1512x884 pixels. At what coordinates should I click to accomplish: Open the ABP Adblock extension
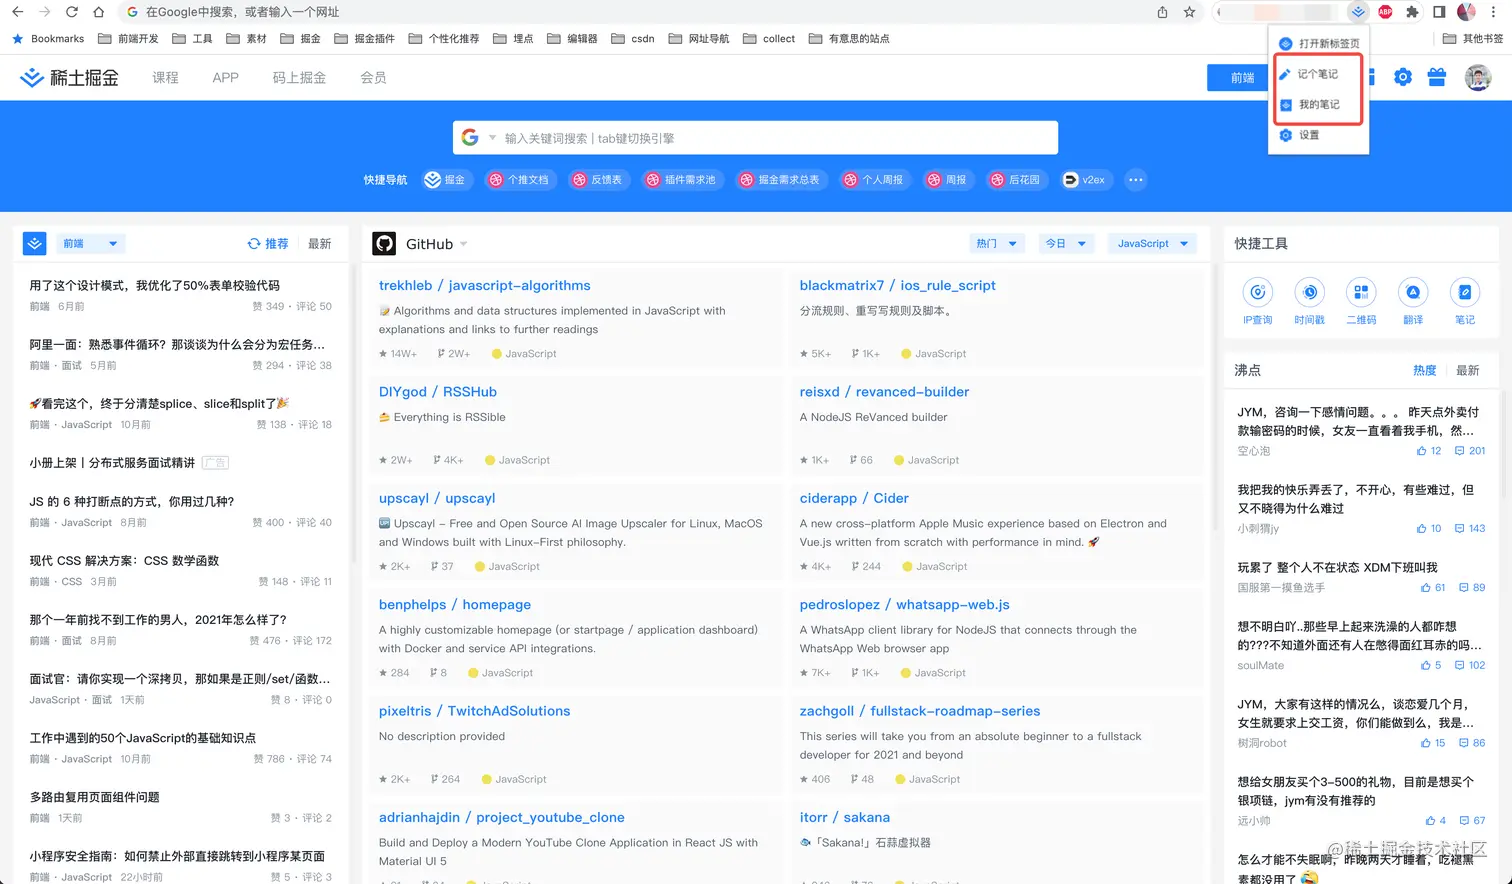1385,12
